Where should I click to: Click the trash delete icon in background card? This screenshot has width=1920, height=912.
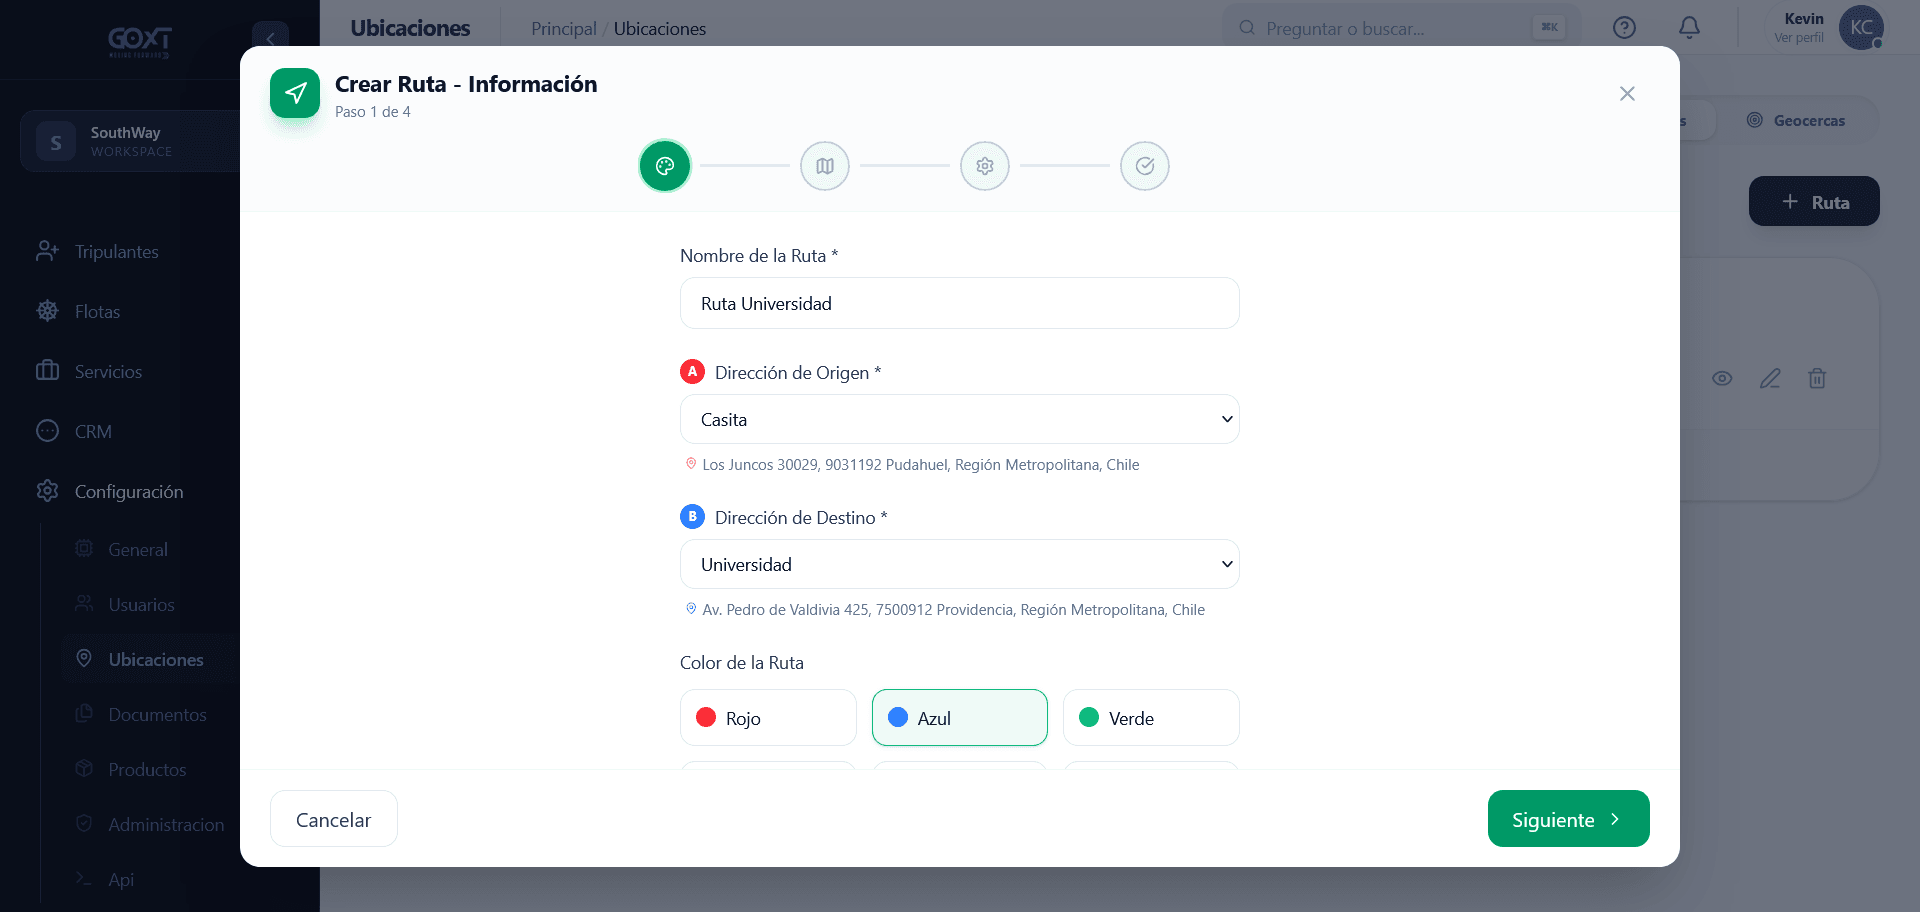1817,379
